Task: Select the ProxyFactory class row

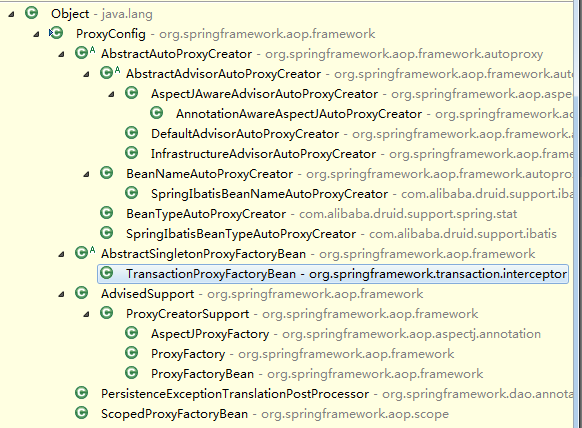Action: [302, 354]
